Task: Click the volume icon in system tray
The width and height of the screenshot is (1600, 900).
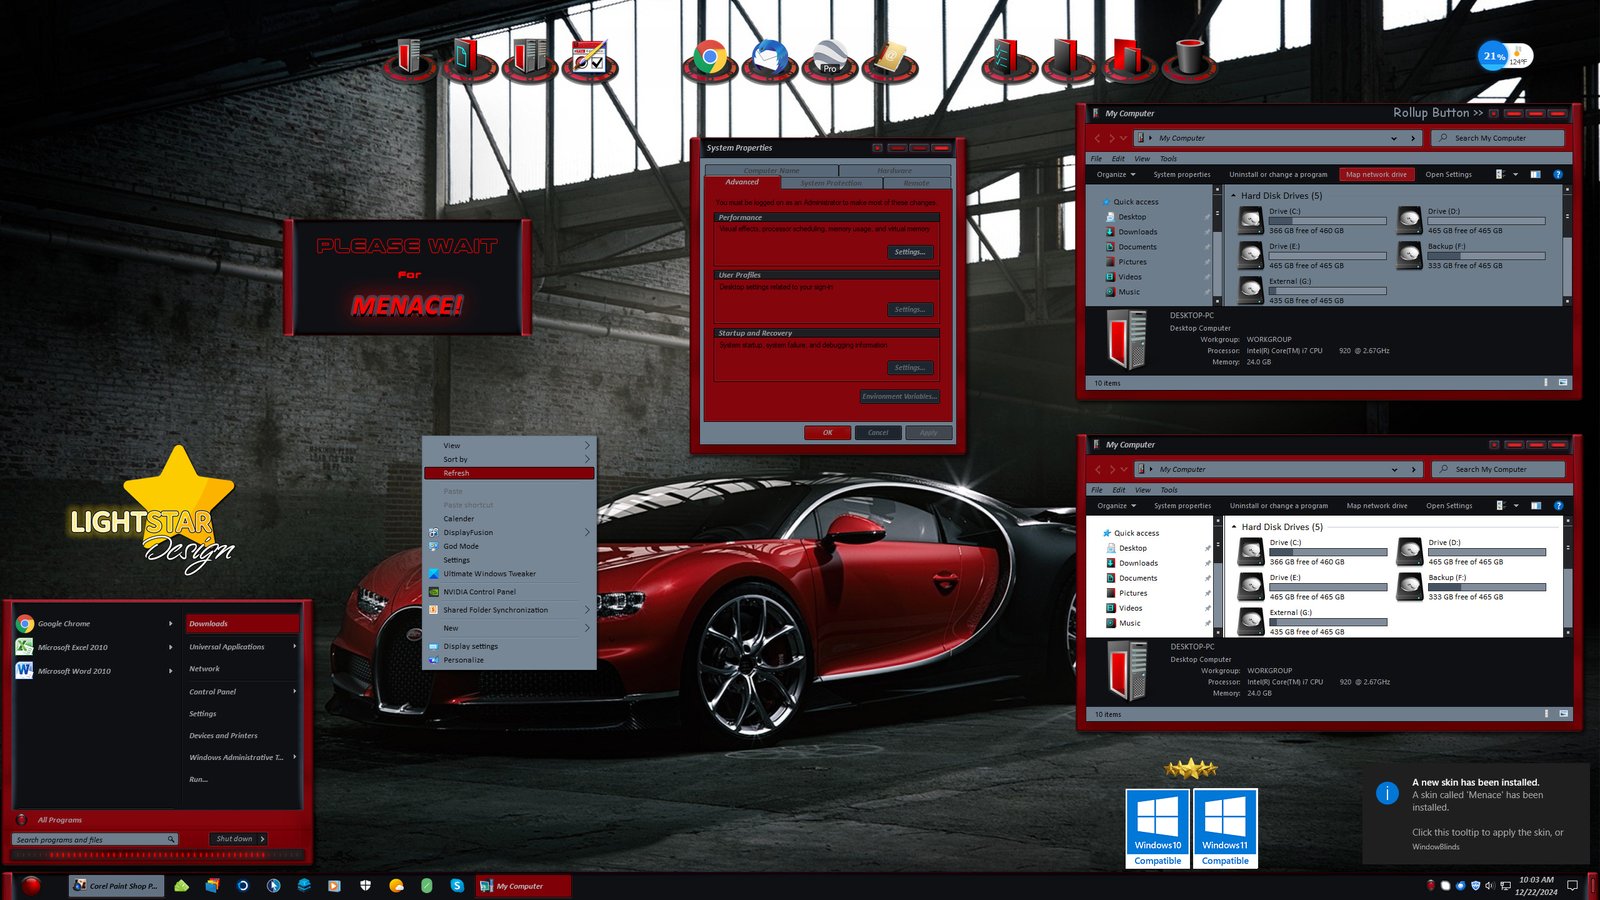Action: [x=1489, y=885]
